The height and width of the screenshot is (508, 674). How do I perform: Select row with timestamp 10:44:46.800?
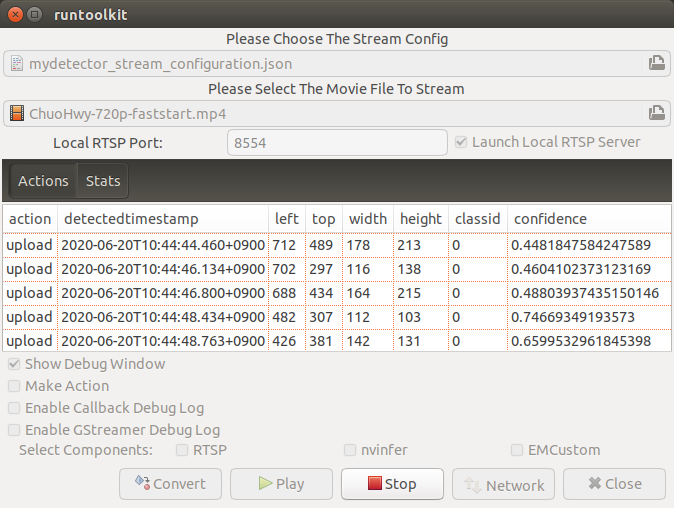coord(337,293)
